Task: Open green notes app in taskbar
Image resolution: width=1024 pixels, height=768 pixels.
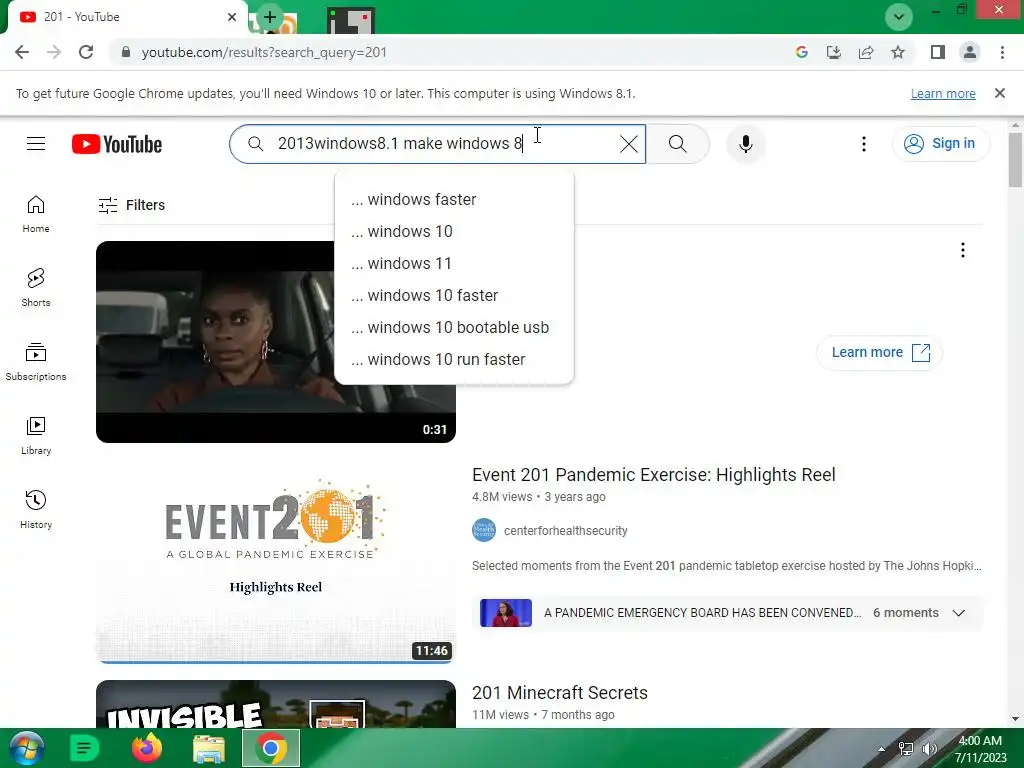Action: [x=84, y=748]
